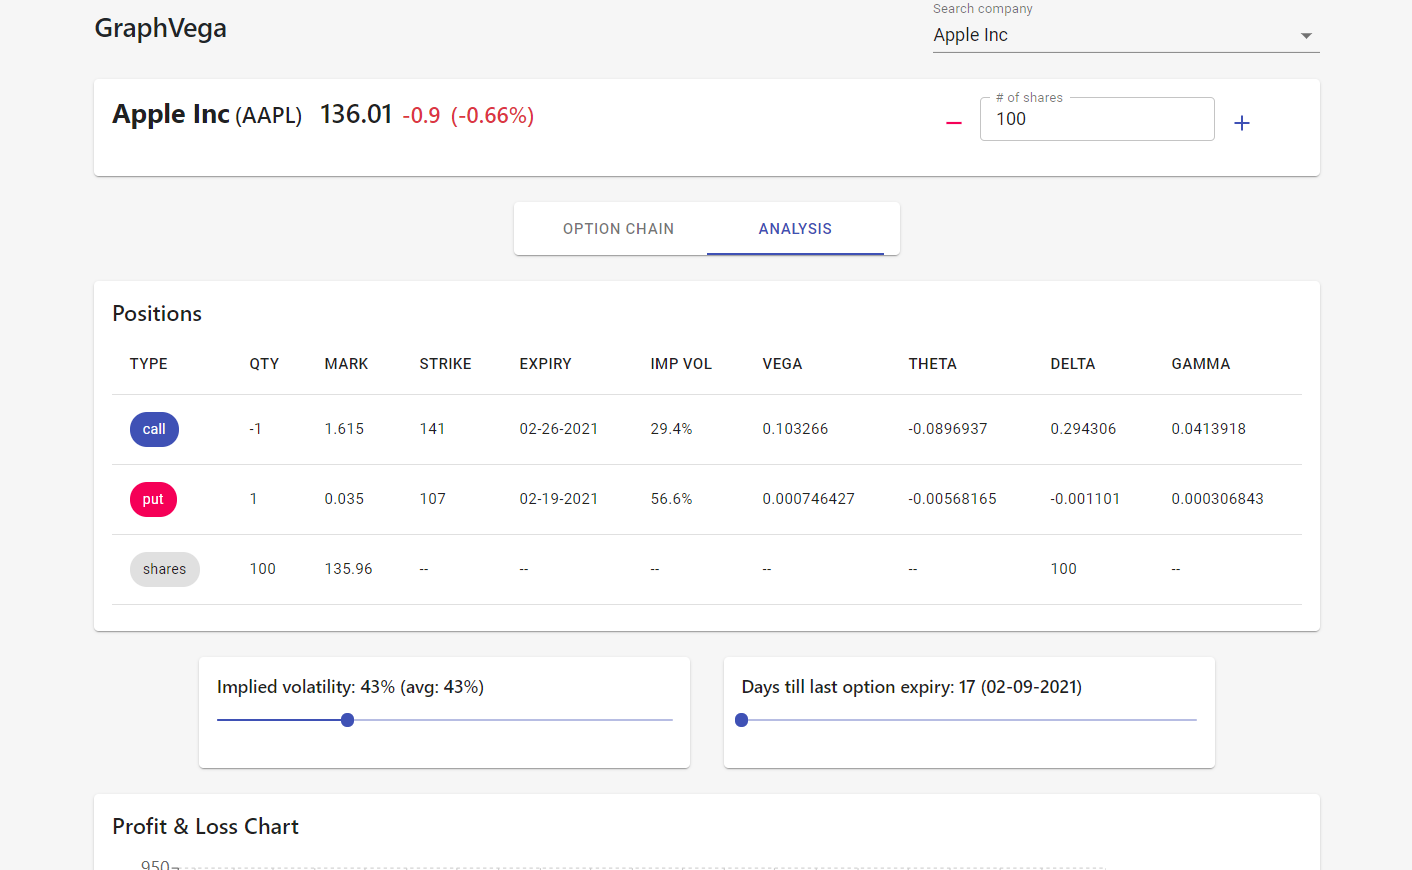
Task: Select the Analysis tab
Action: tap(795, 229)
